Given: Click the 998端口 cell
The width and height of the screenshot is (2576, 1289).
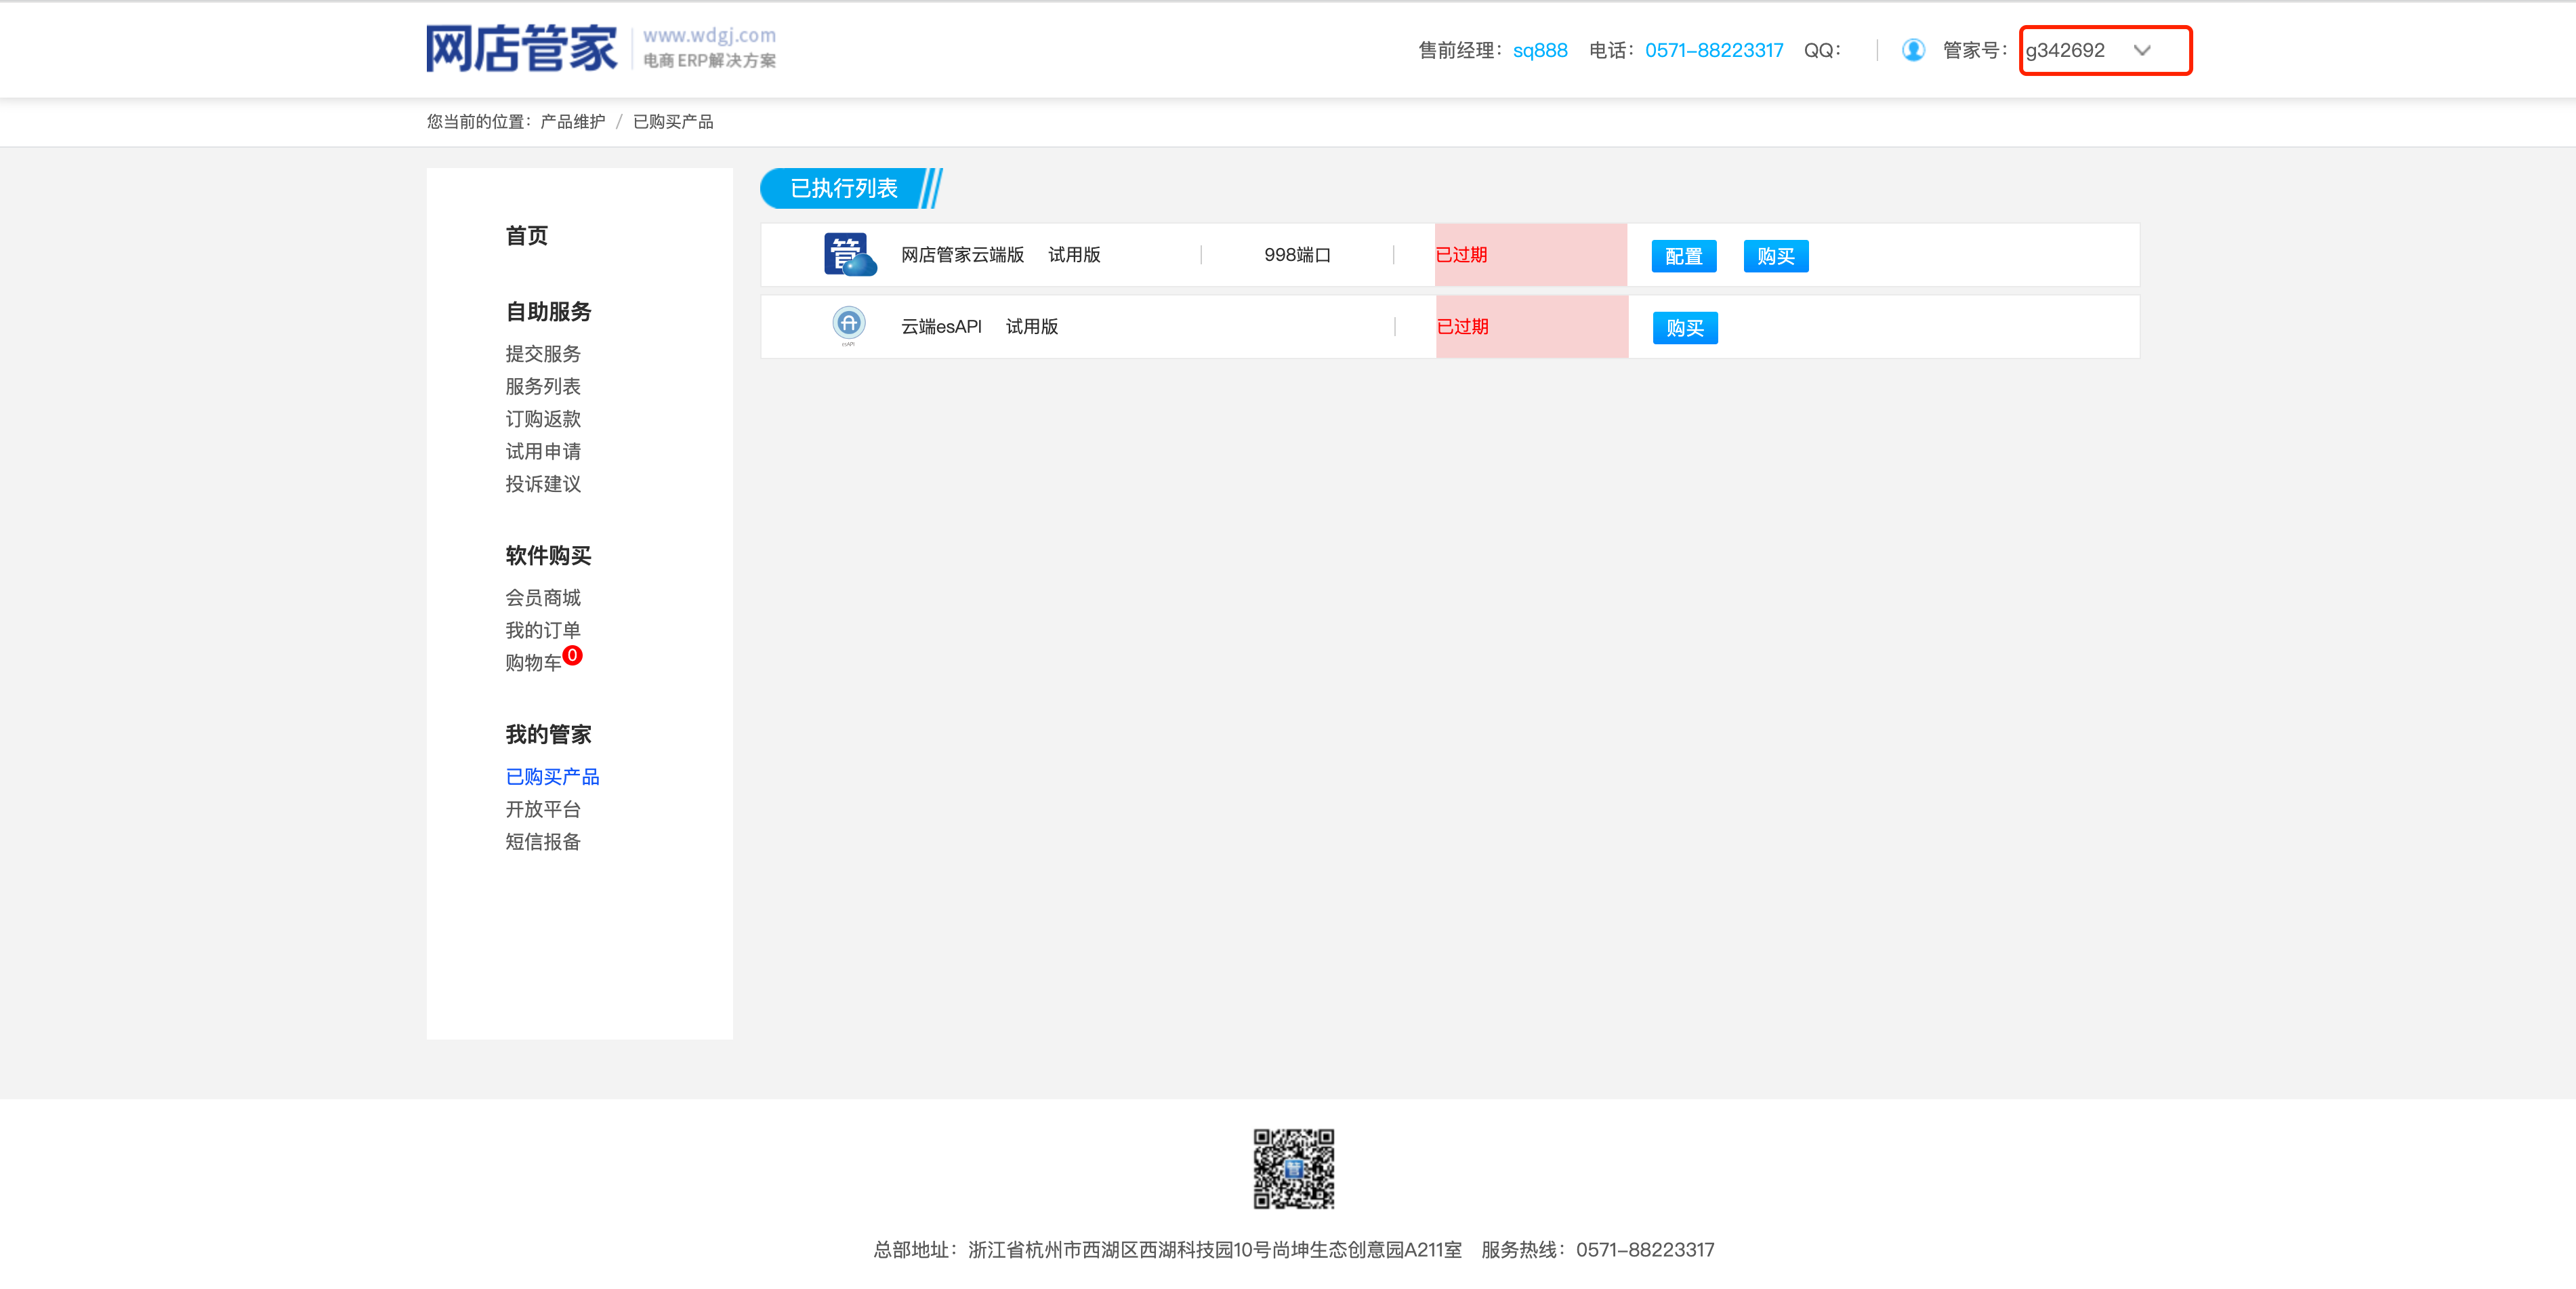Looking at the screenshot, I should pyautogui.click(x=1297, y=255).
